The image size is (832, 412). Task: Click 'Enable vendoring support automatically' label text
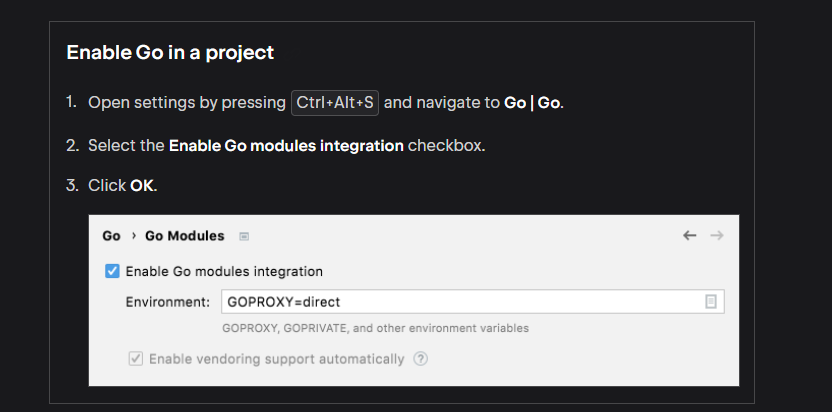point(277,359)
